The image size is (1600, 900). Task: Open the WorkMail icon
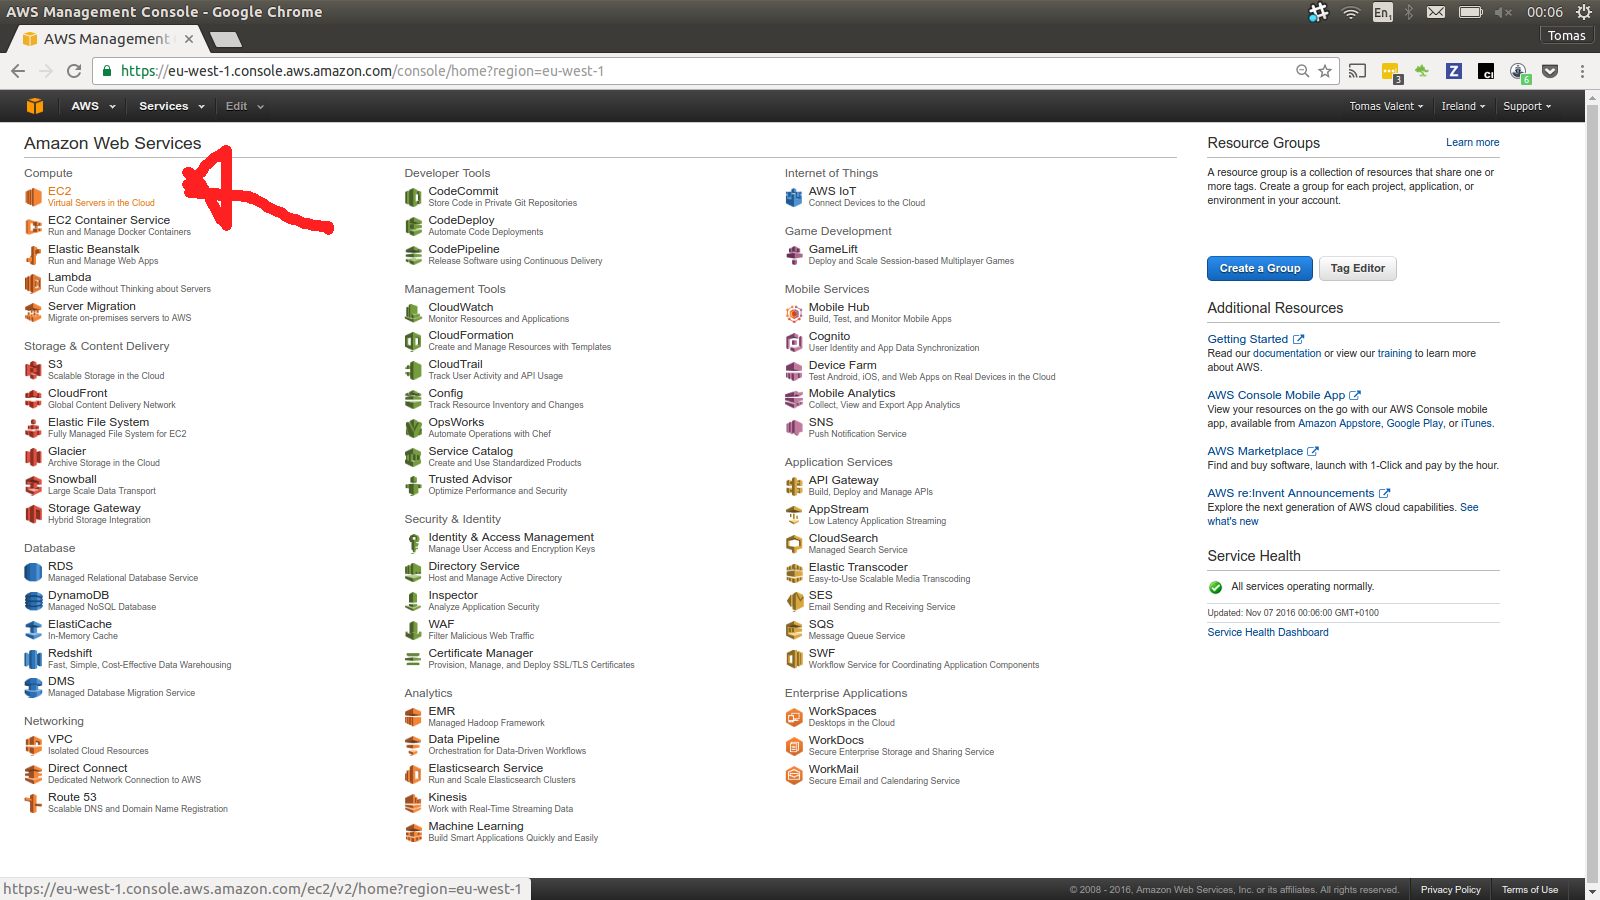tap(794, 775)
